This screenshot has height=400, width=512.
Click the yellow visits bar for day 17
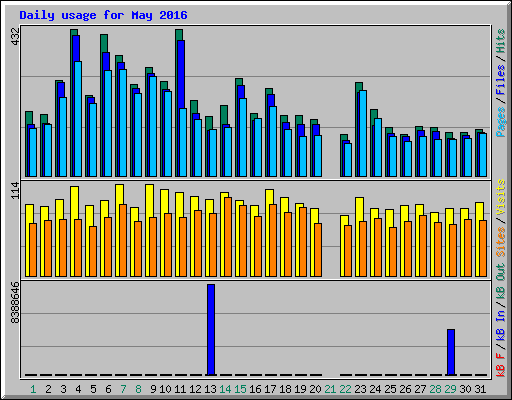[268, 233]
